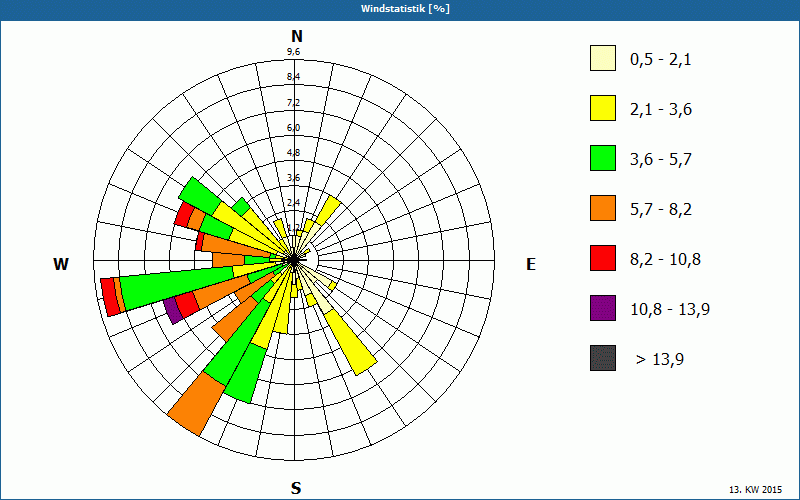Click the long yellow south-southeast bar
The width and height of the screenshot is (800, 500).
pos(351,341)
